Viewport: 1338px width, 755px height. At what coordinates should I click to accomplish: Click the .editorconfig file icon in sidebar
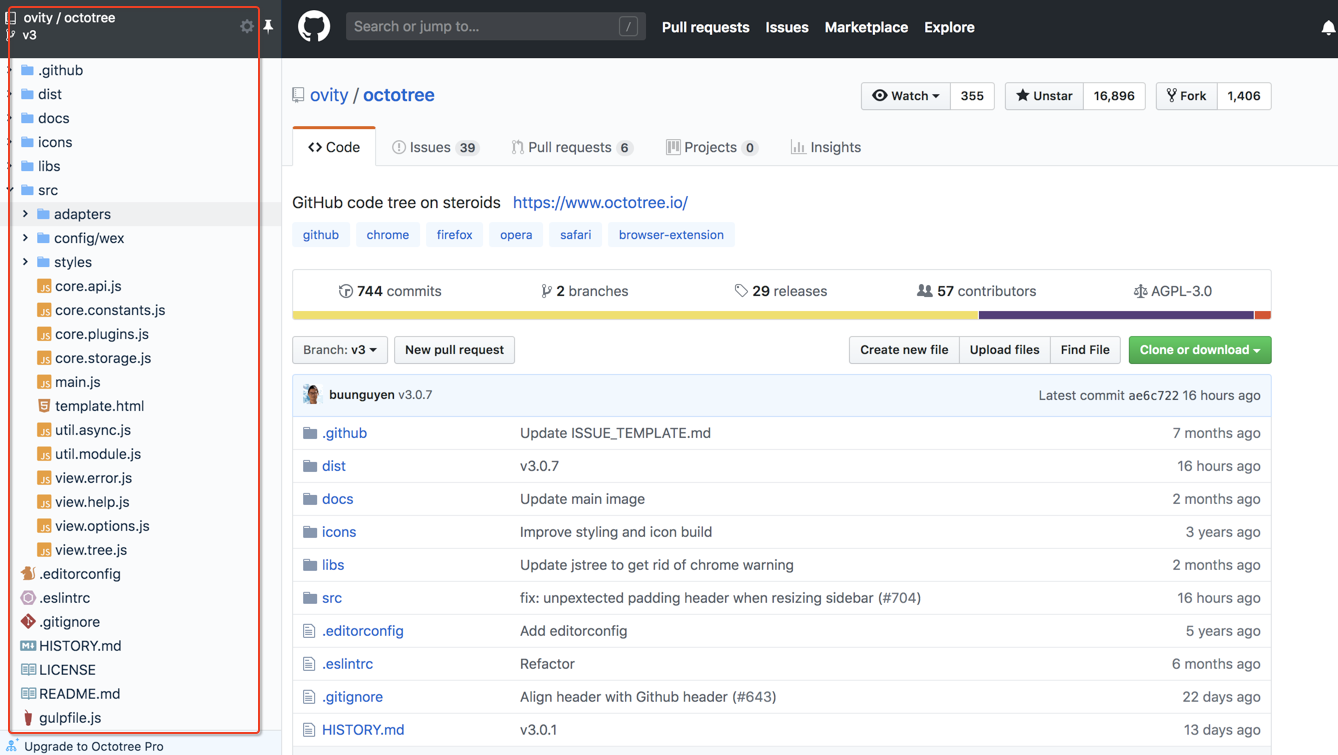coord(28,574)
